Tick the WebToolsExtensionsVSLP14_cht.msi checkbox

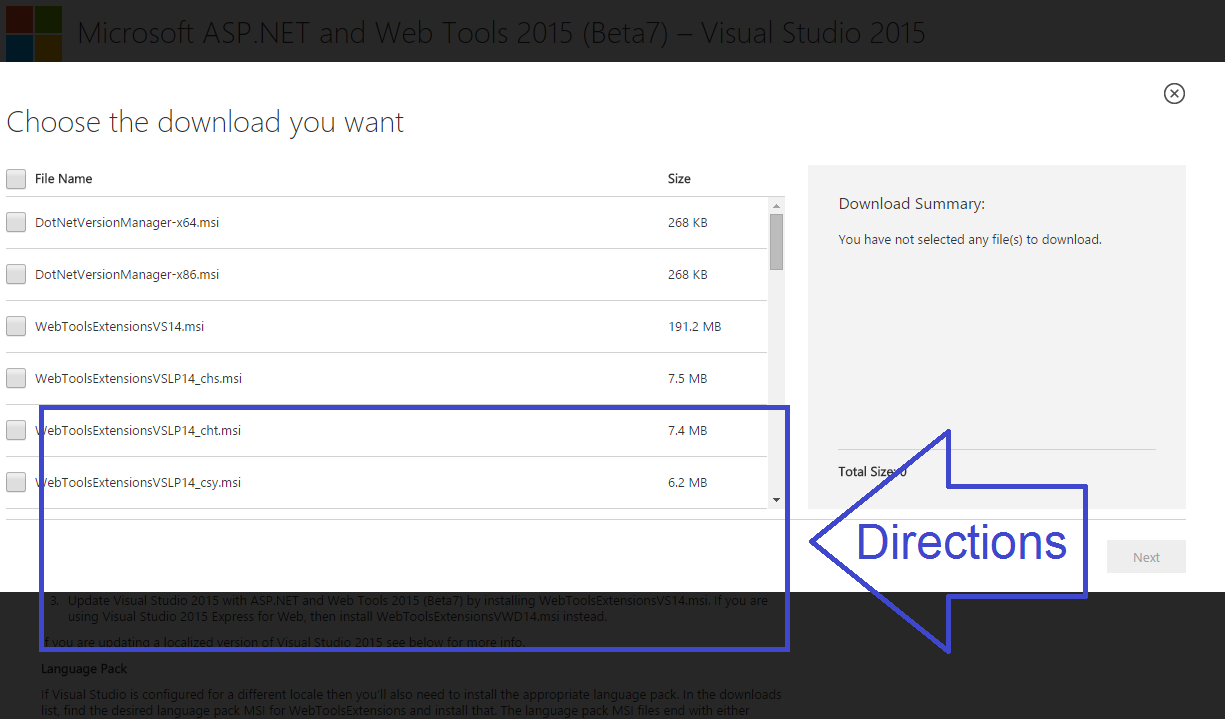pos(16,430)
